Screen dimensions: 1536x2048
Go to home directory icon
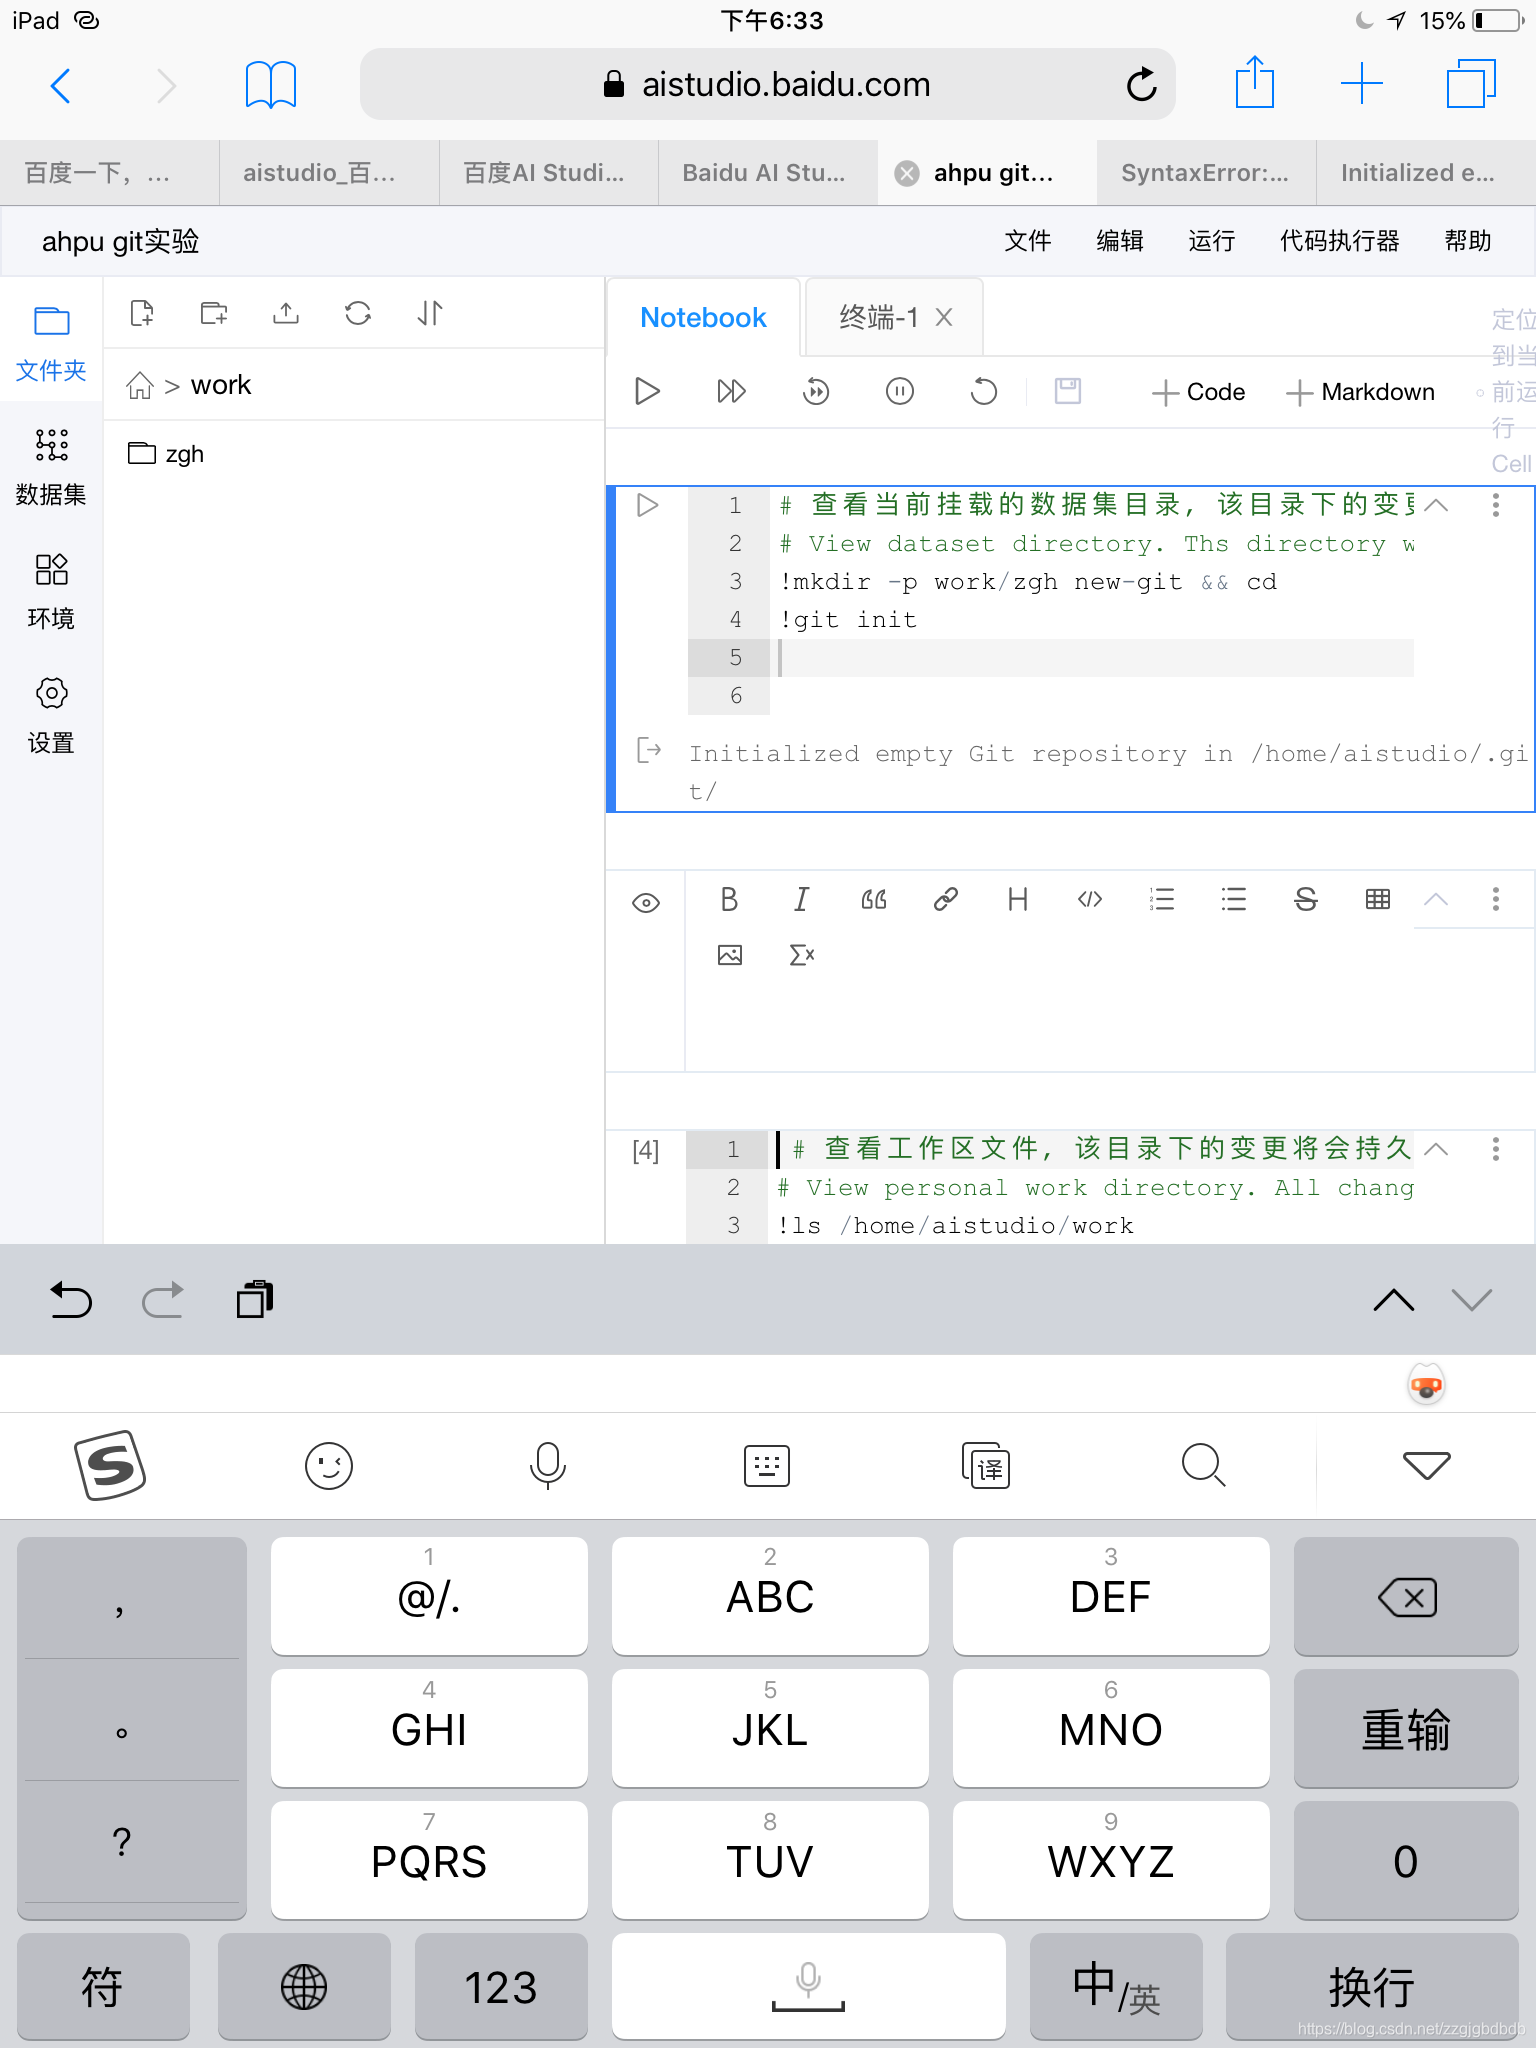140,385
